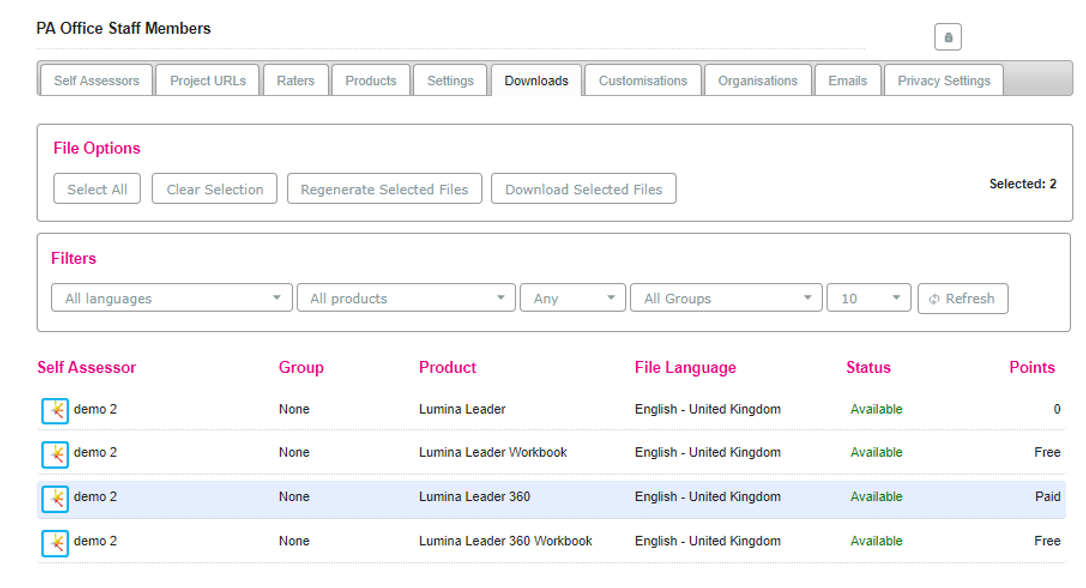Screen dimensions: 1086x588
Task: Click the Downloads tab
Action: [537, 80]
